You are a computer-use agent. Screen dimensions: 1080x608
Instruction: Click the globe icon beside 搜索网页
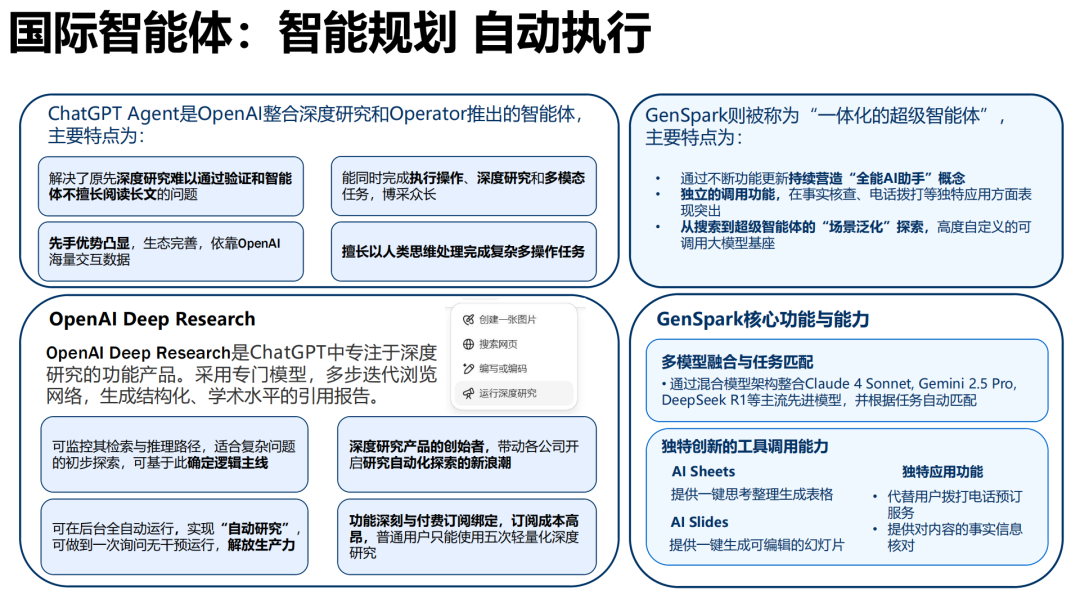pos(468,344)
